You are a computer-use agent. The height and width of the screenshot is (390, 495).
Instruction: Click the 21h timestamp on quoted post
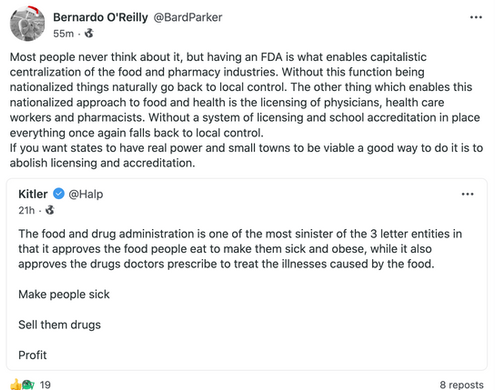pos(27,210)
